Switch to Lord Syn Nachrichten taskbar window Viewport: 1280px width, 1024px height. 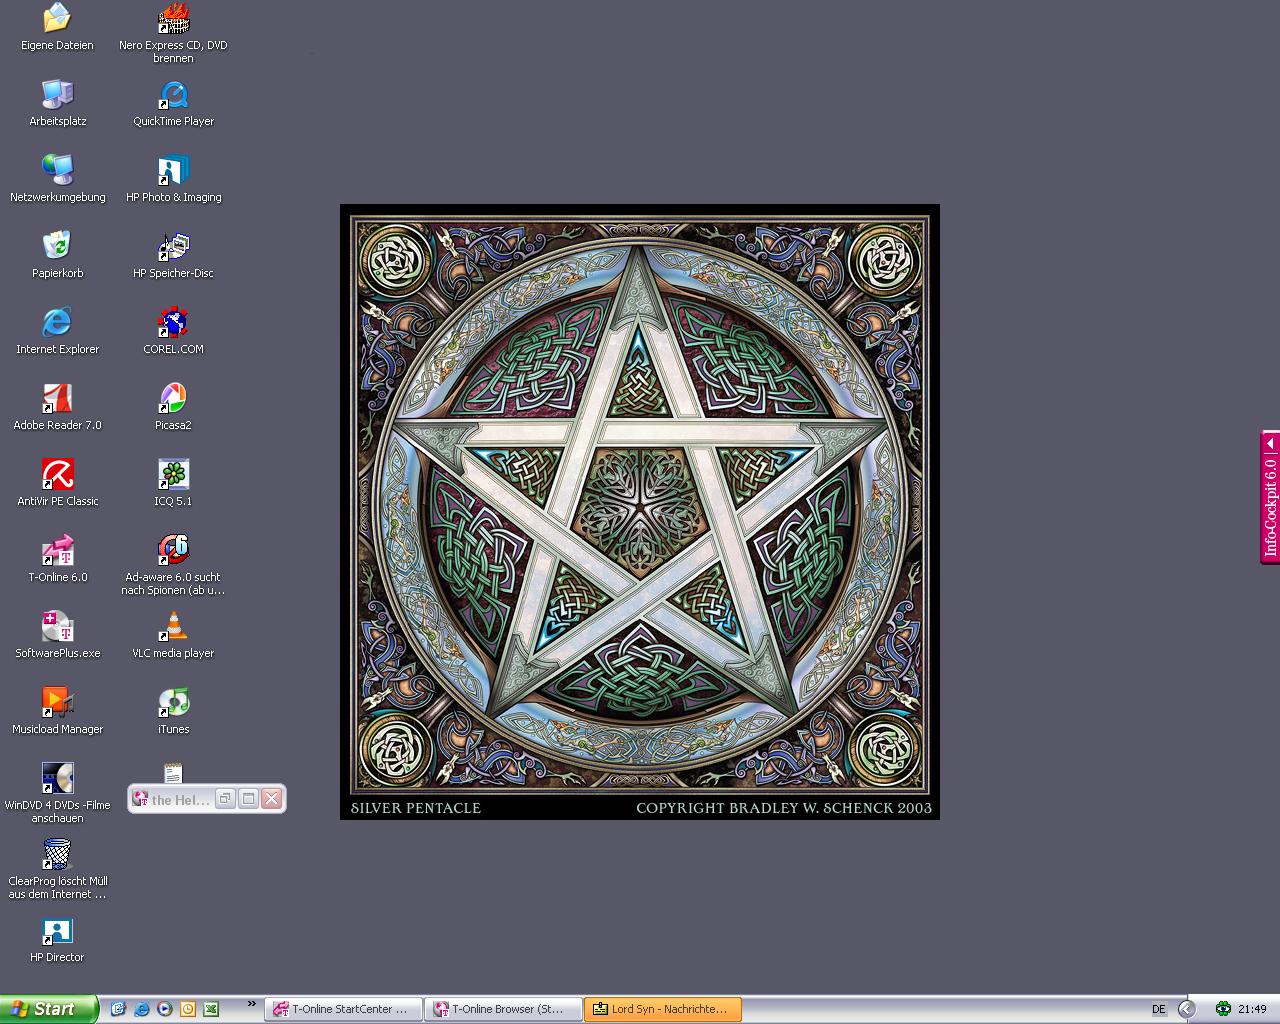(x=662, y=1009)
